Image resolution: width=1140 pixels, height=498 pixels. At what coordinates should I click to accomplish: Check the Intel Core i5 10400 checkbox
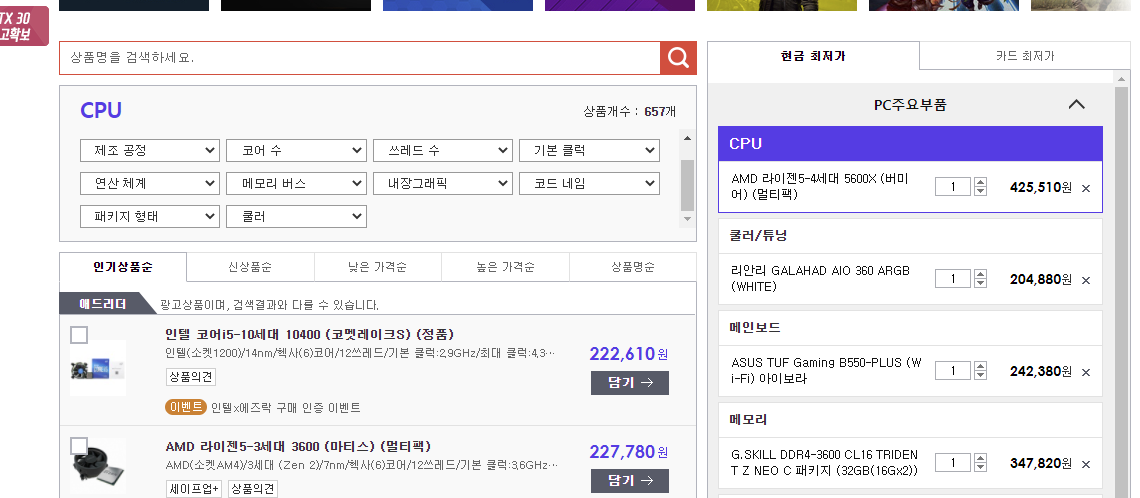[x=79, y=335]
